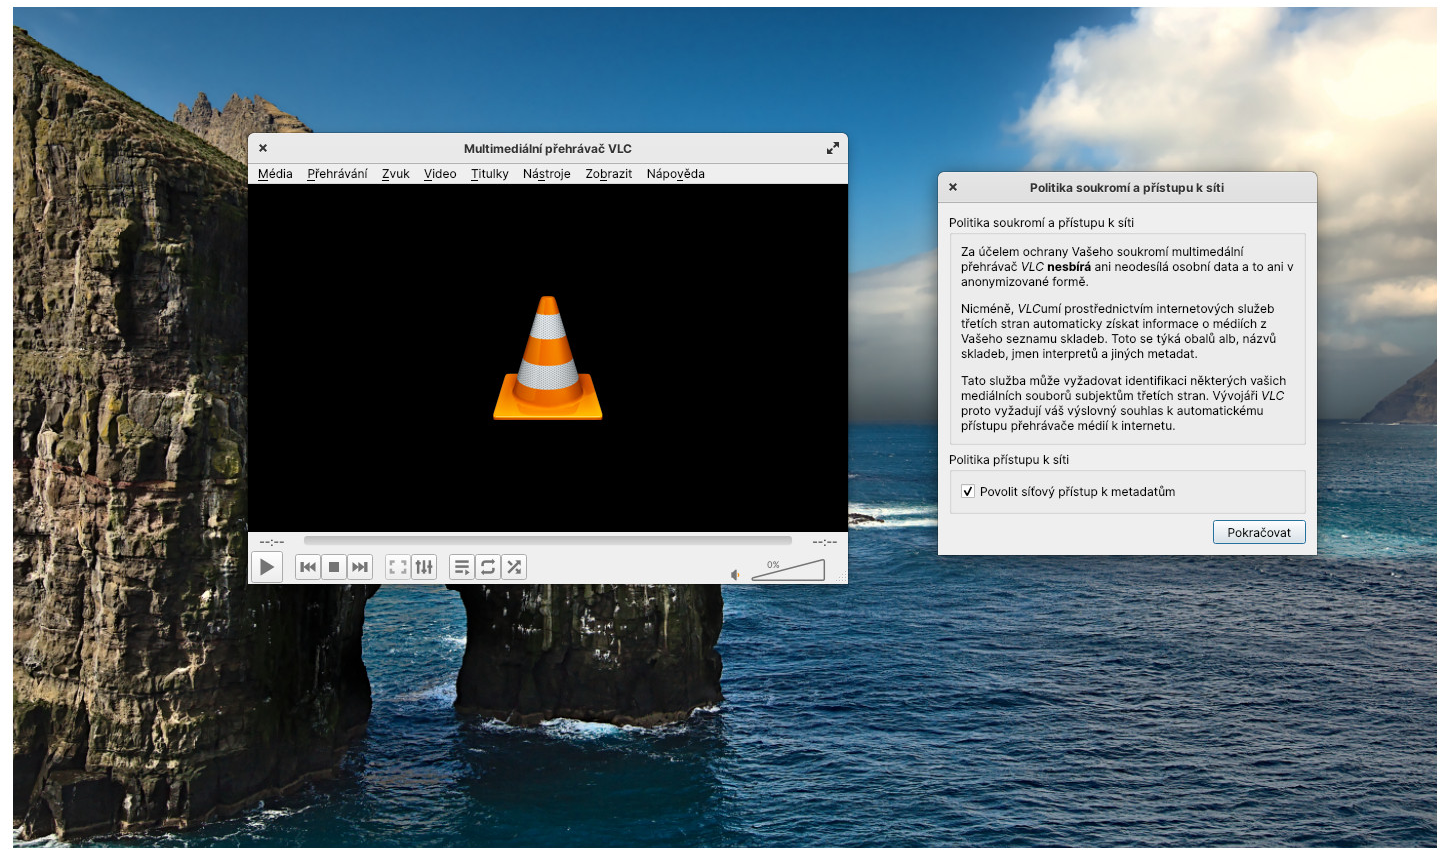Viewport: 1449px width, 858px height.
Task: Close the Politika soukromí dialog
Action: click(953, 187)
